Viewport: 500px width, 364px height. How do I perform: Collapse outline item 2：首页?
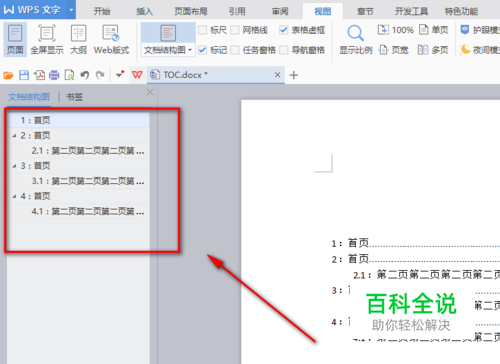14,136
